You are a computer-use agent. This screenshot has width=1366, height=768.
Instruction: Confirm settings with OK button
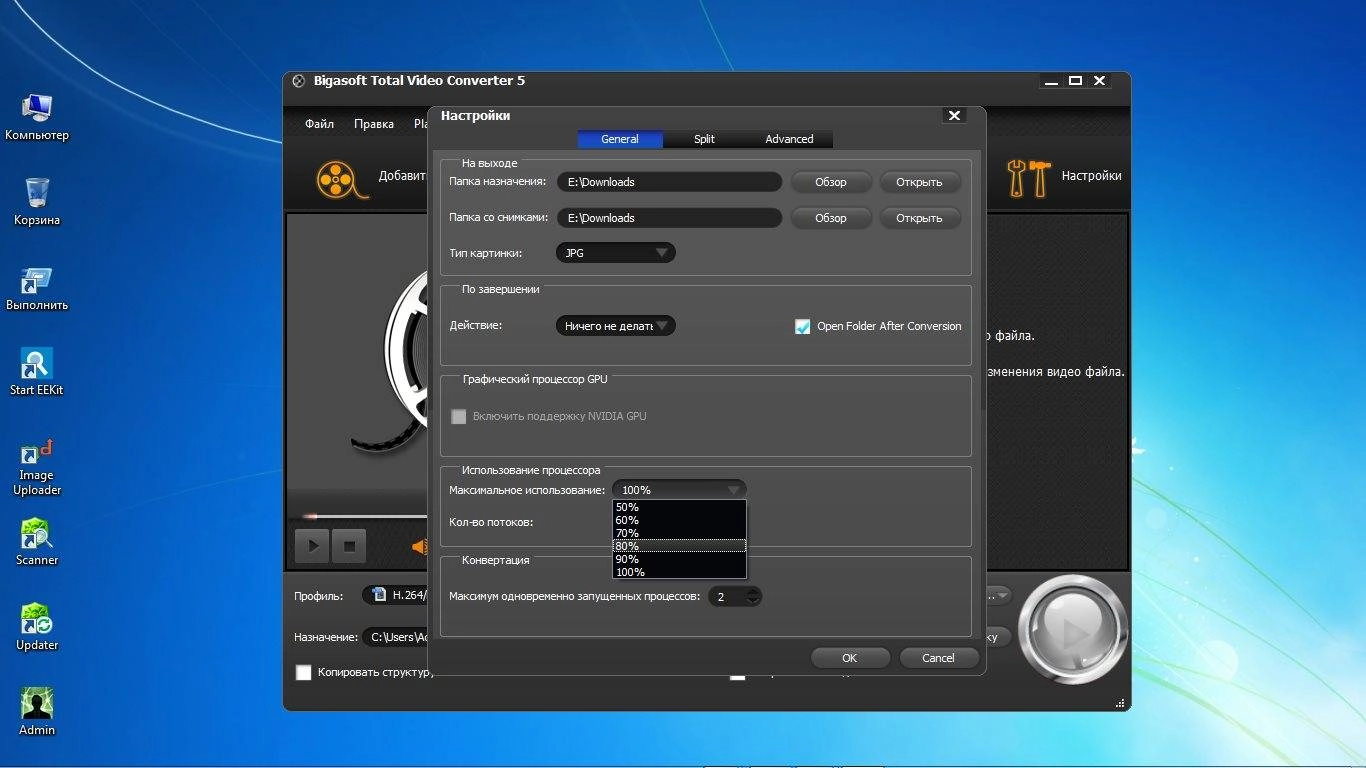pyautogui.click(x=850, y=658)
